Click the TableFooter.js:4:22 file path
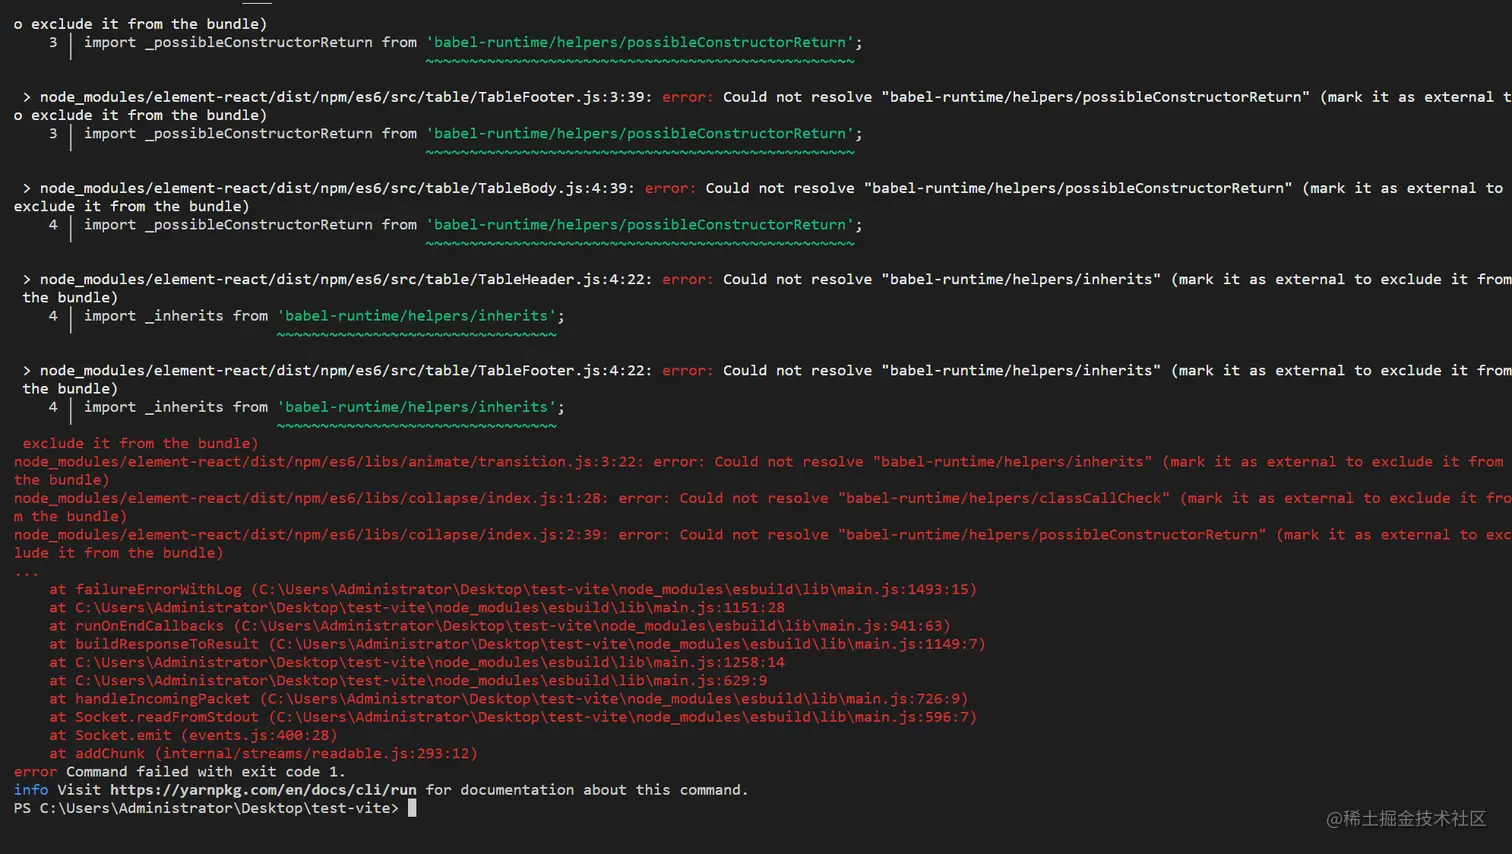The width and height of the screenshot is (1512, 854). (346, 370)
